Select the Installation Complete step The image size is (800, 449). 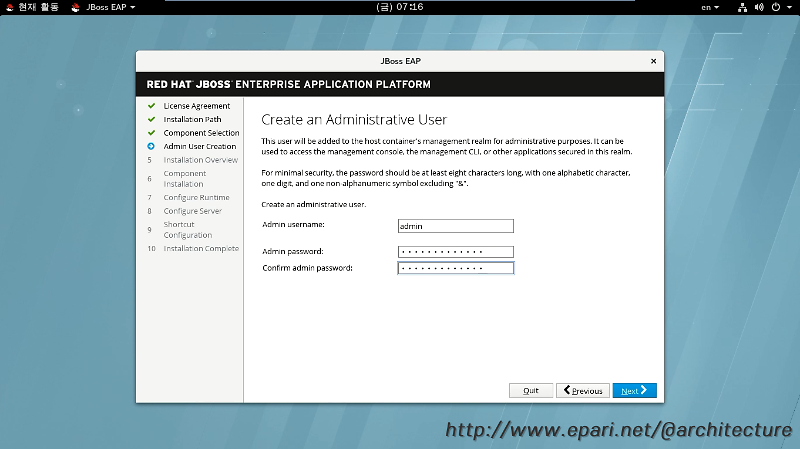[x=201, y=248]
